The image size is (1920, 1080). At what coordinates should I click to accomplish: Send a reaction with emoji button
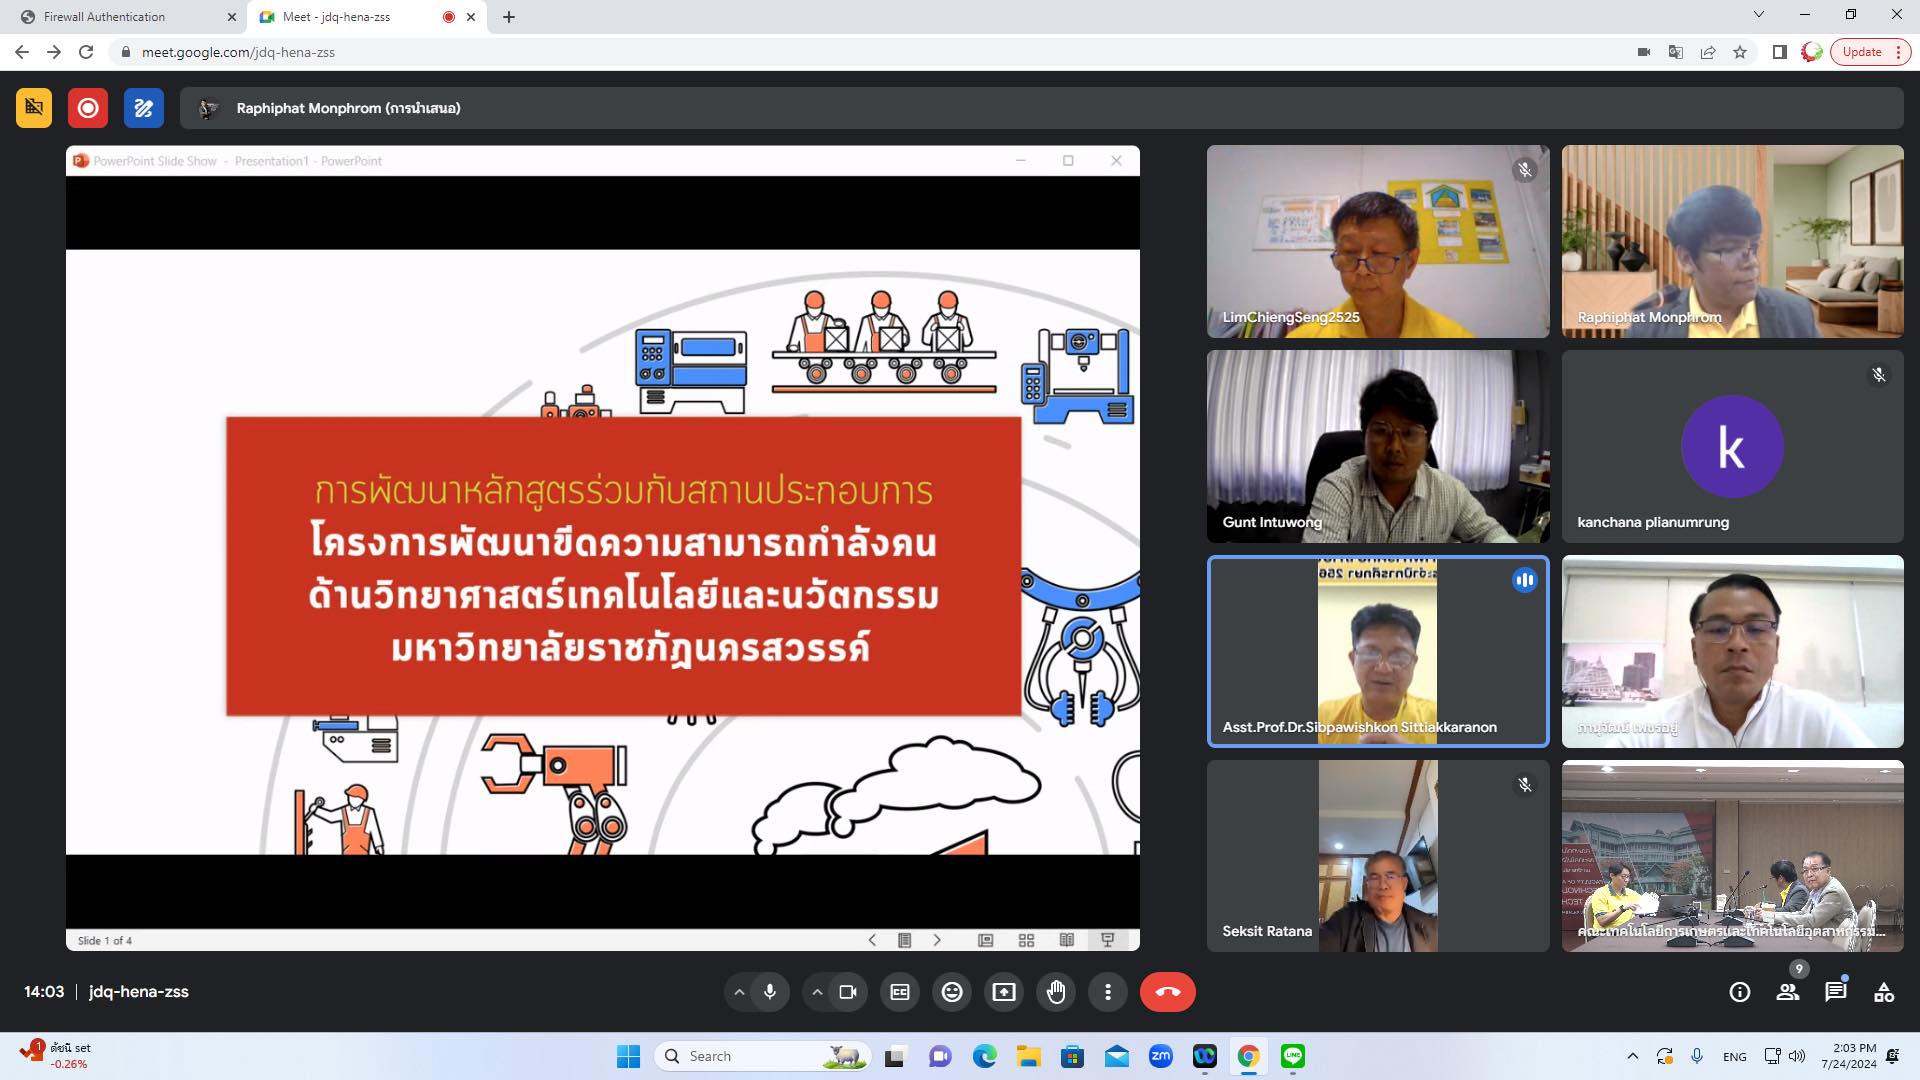pyautogui.click(x=952, y=992)
